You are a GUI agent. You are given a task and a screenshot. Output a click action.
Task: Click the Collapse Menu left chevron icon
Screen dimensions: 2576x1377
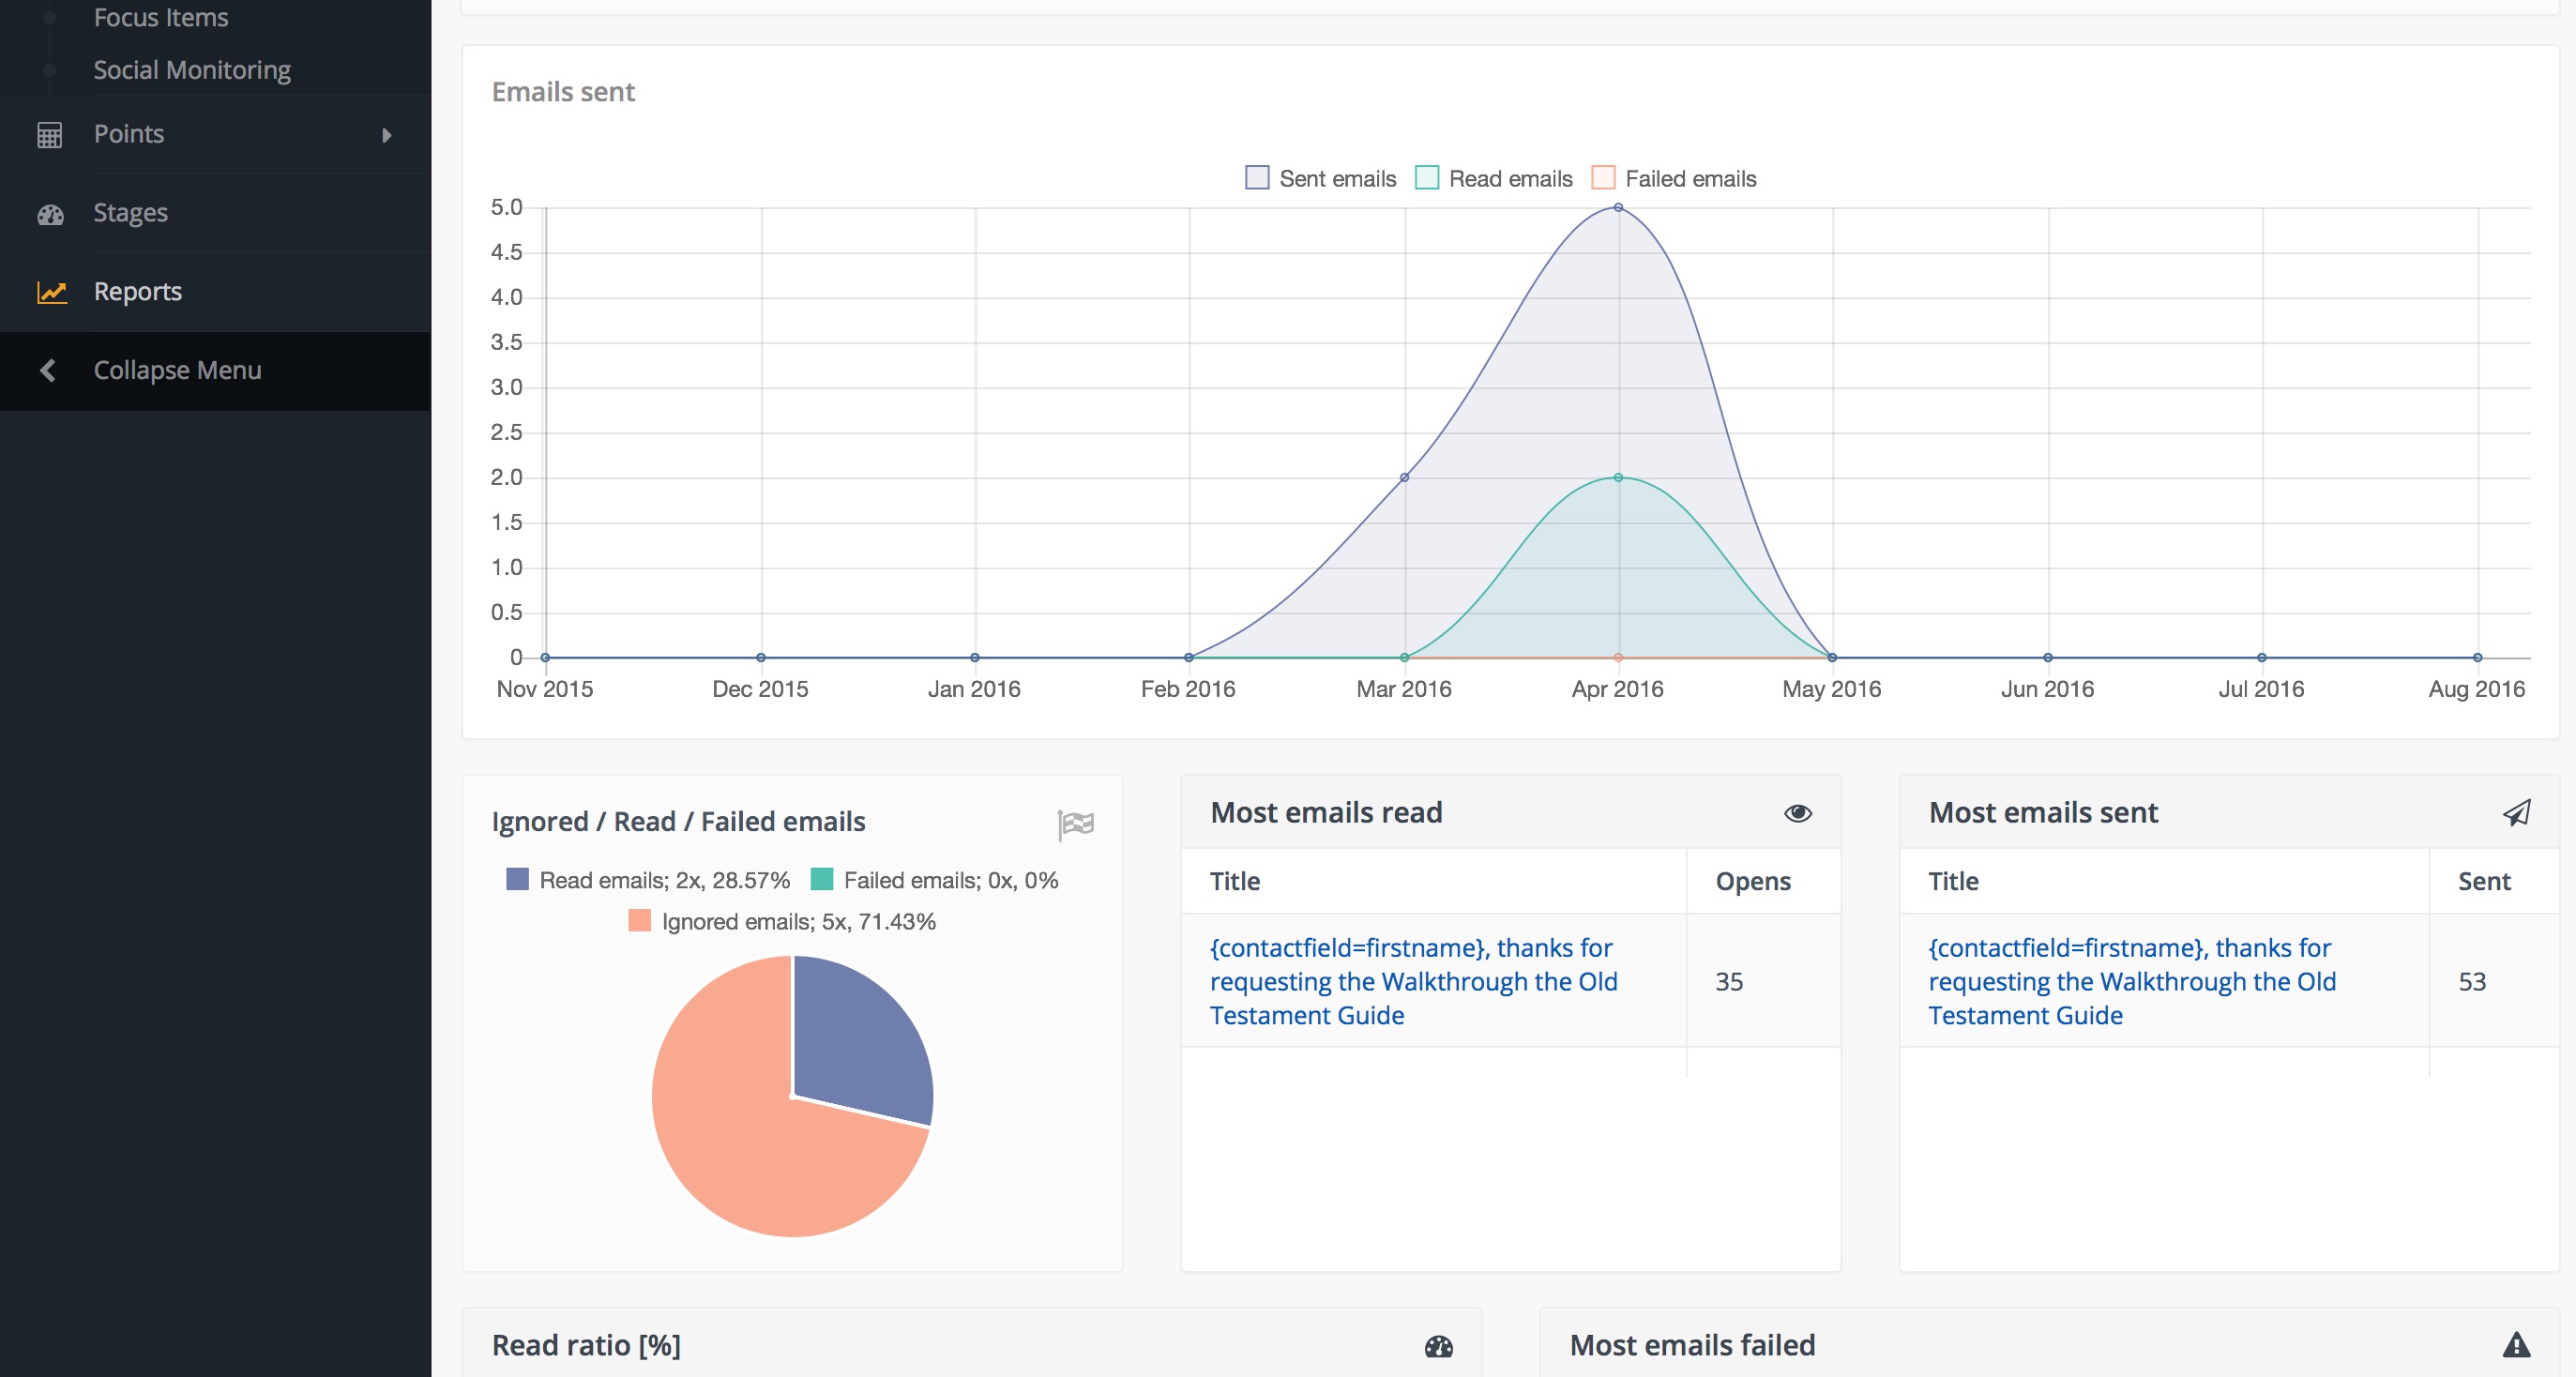[x=47, y=370]
